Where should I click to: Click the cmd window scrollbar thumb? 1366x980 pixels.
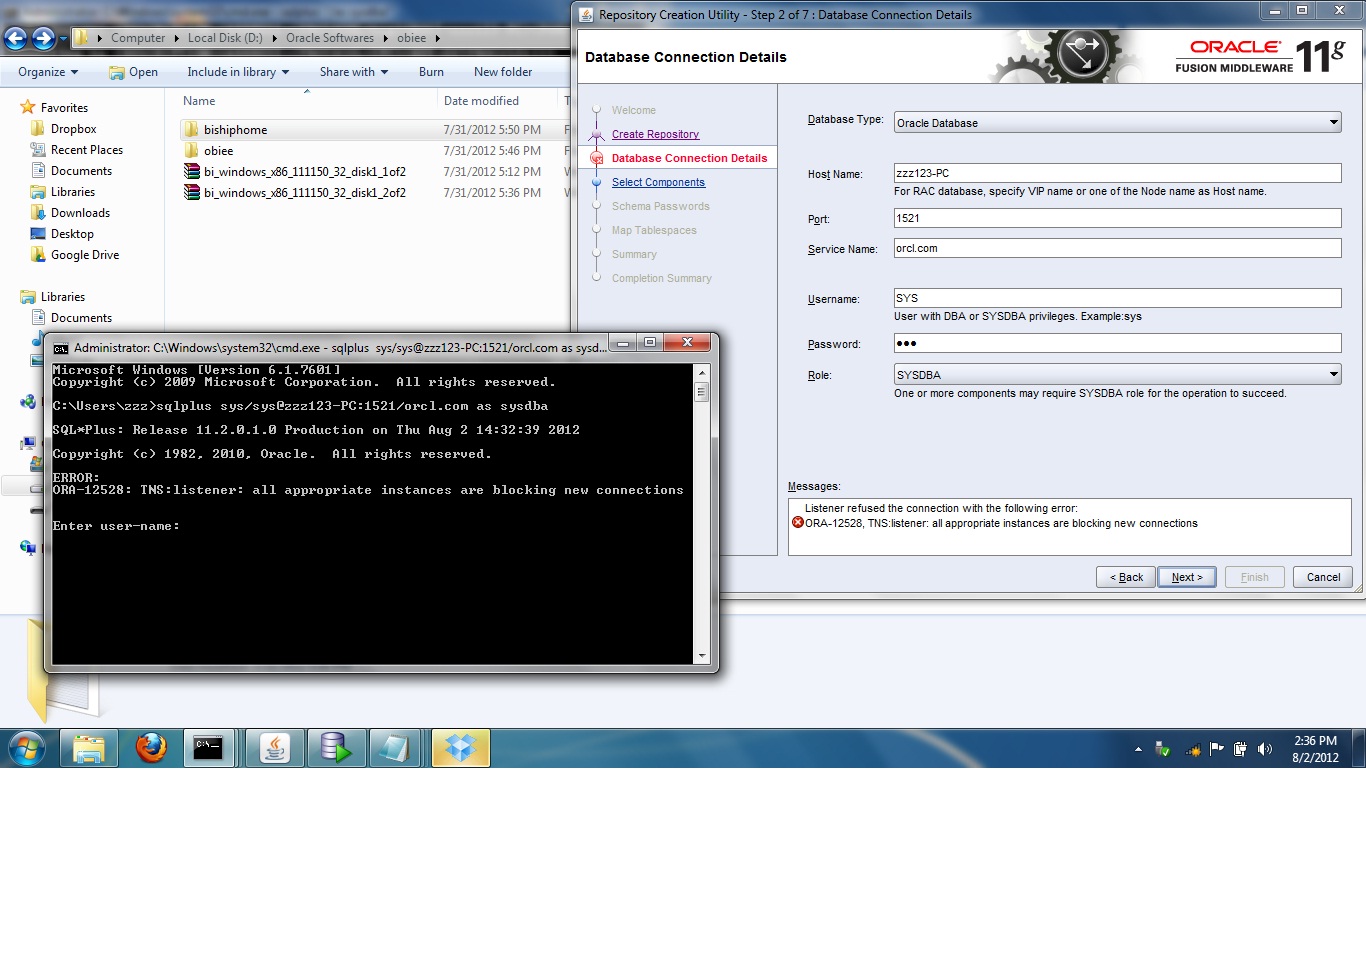click(702, 393)
